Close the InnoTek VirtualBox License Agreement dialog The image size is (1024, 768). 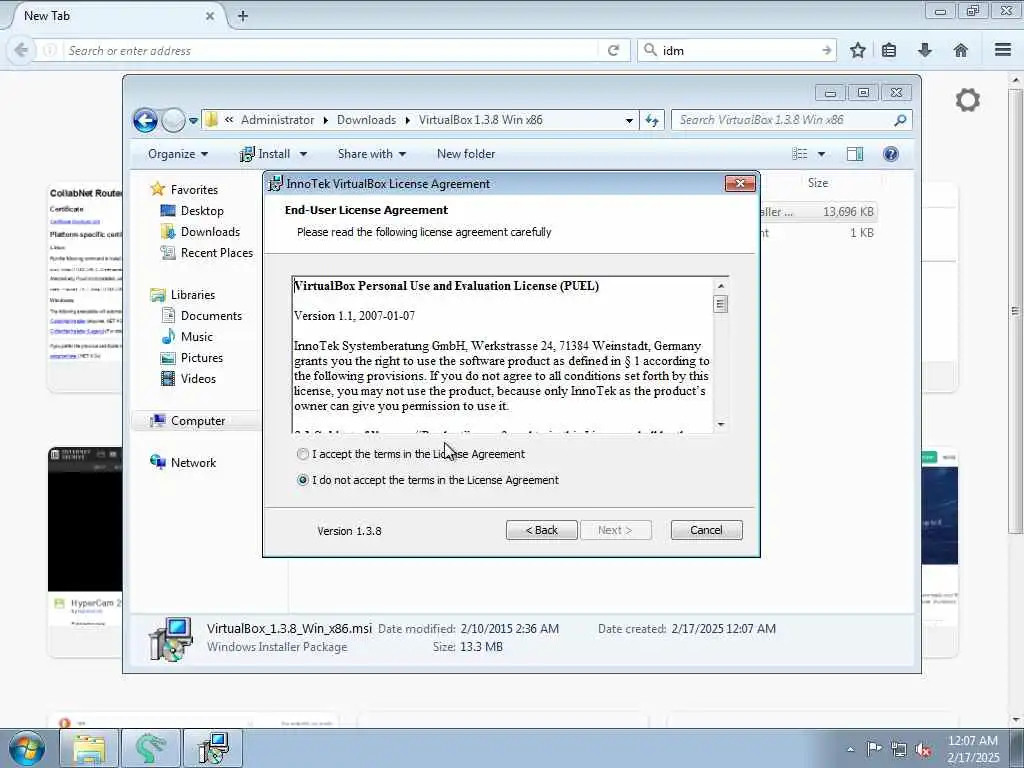(740, 184)
